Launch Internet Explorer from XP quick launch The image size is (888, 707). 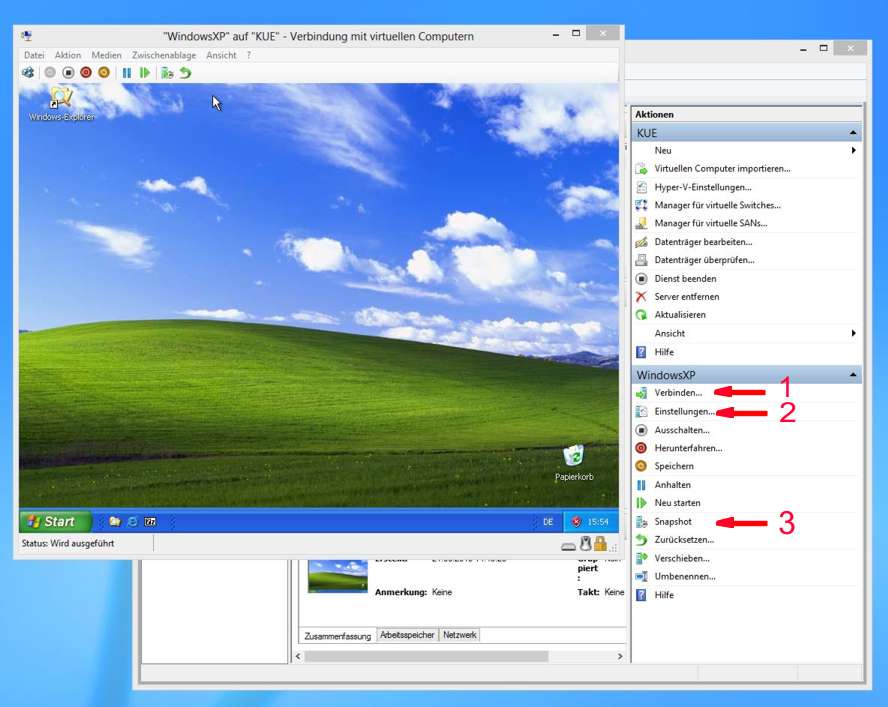click(133, 521)
